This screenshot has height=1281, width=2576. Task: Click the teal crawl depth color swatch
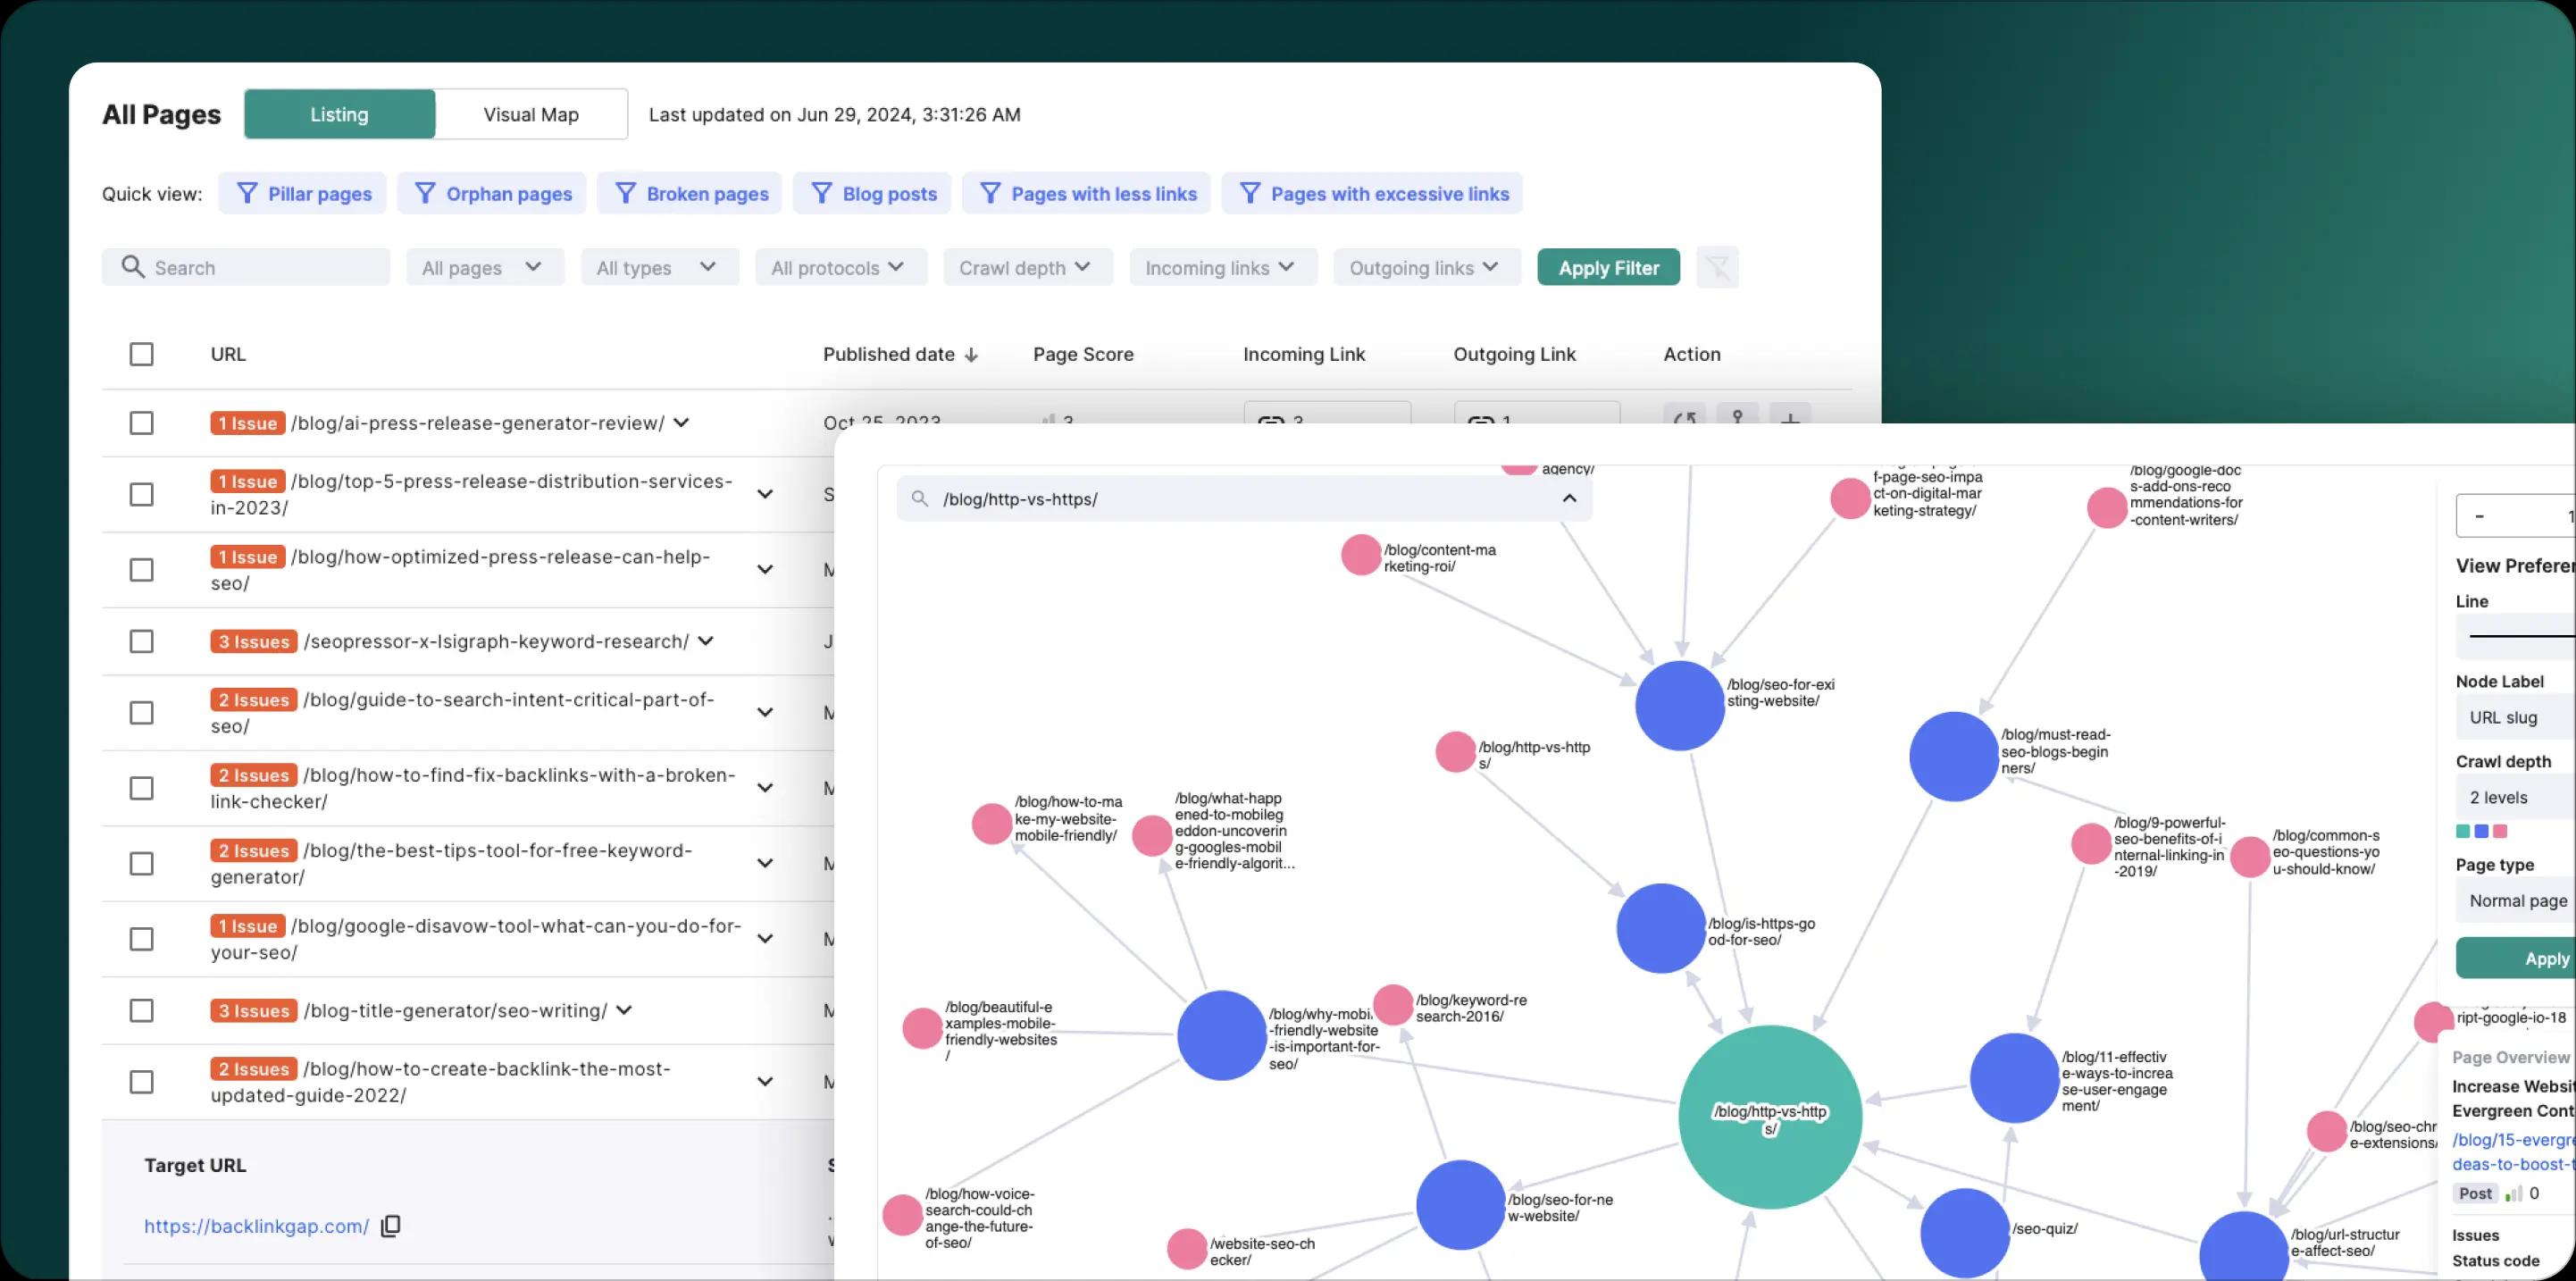click(x=2463, y=831)
